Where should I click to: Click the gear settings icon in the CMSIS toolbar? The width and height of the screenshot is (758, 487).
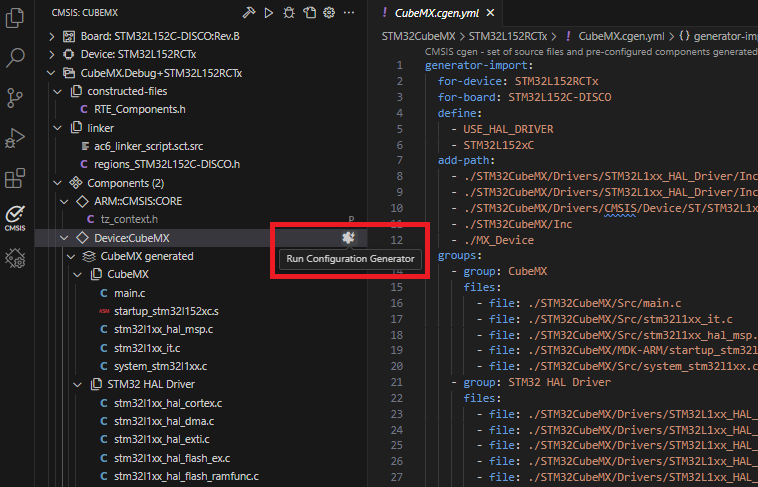click(329, 13)
